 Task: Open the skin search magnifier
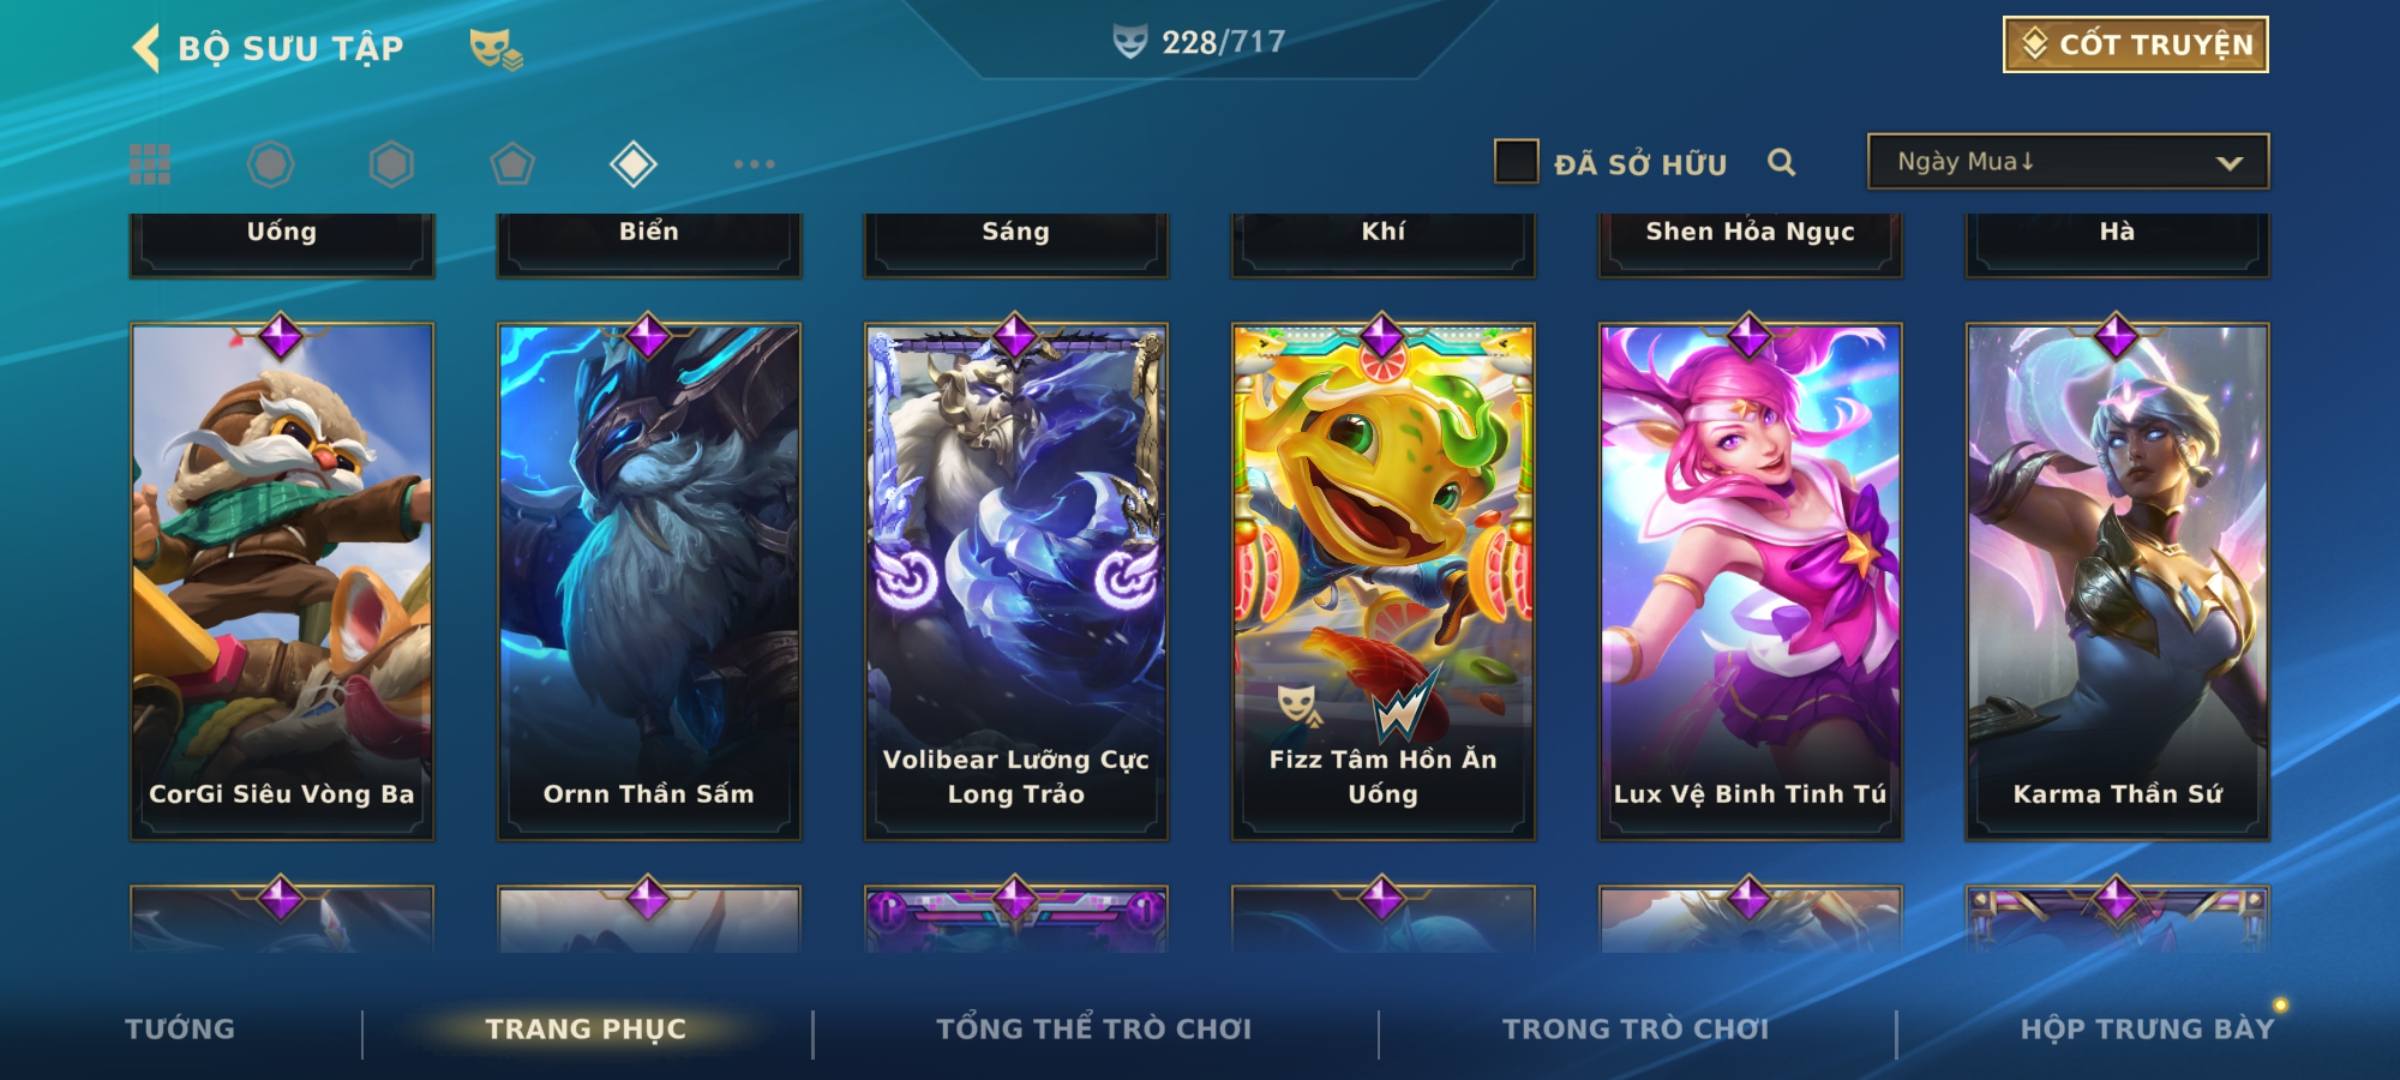(1781, 162)
